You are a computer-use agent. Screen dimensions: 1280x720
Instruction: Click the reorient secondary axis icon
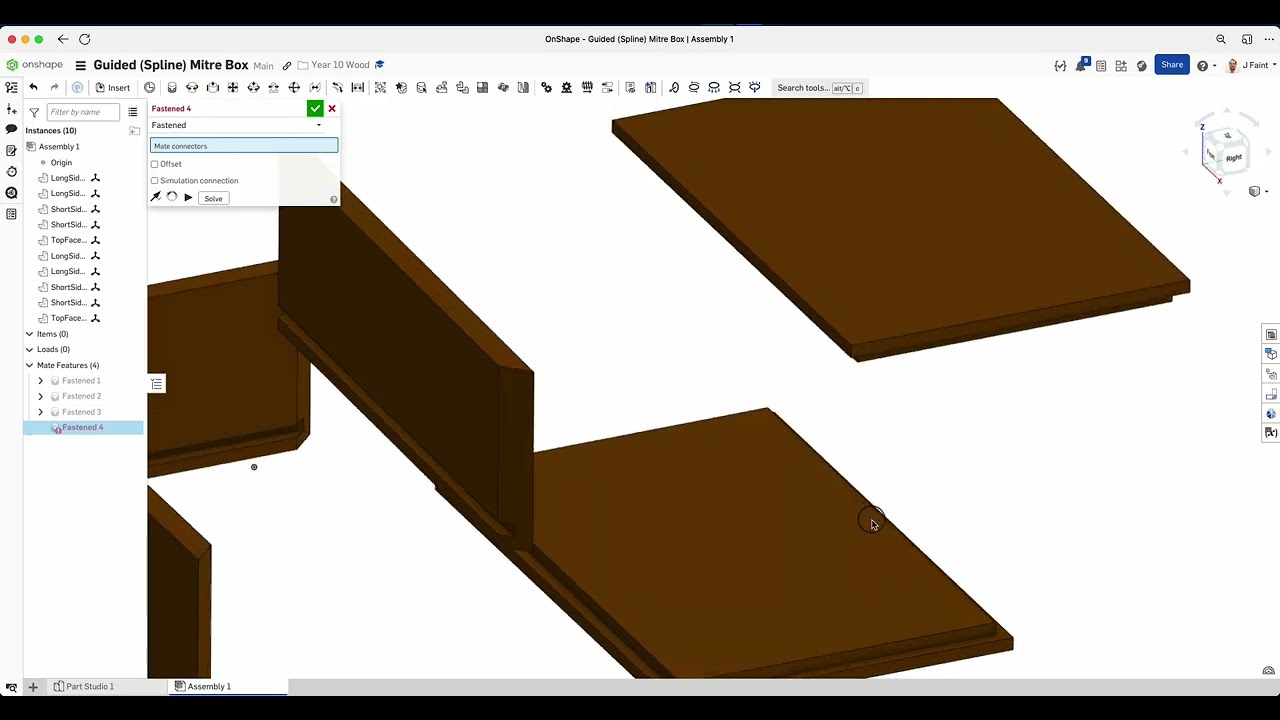[x=172, y=198]
